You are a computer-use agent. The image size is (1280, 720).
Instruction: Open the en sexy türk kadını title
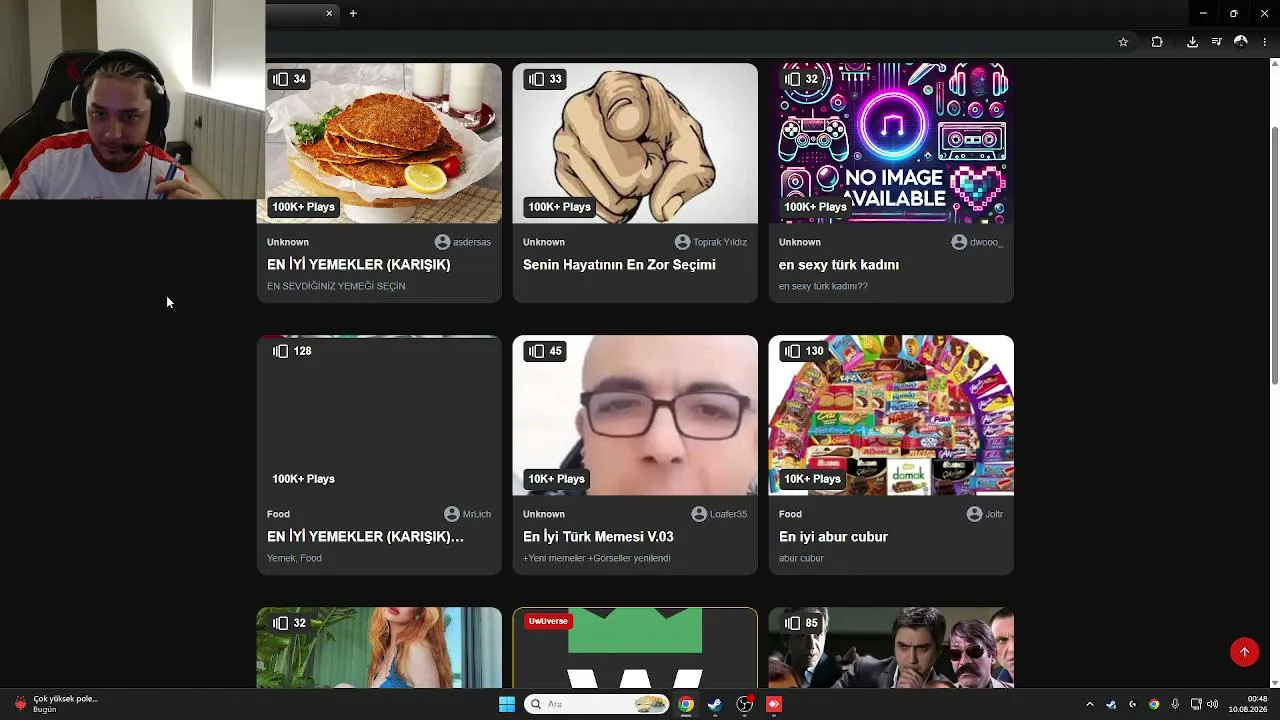click(x=839, y=265)
